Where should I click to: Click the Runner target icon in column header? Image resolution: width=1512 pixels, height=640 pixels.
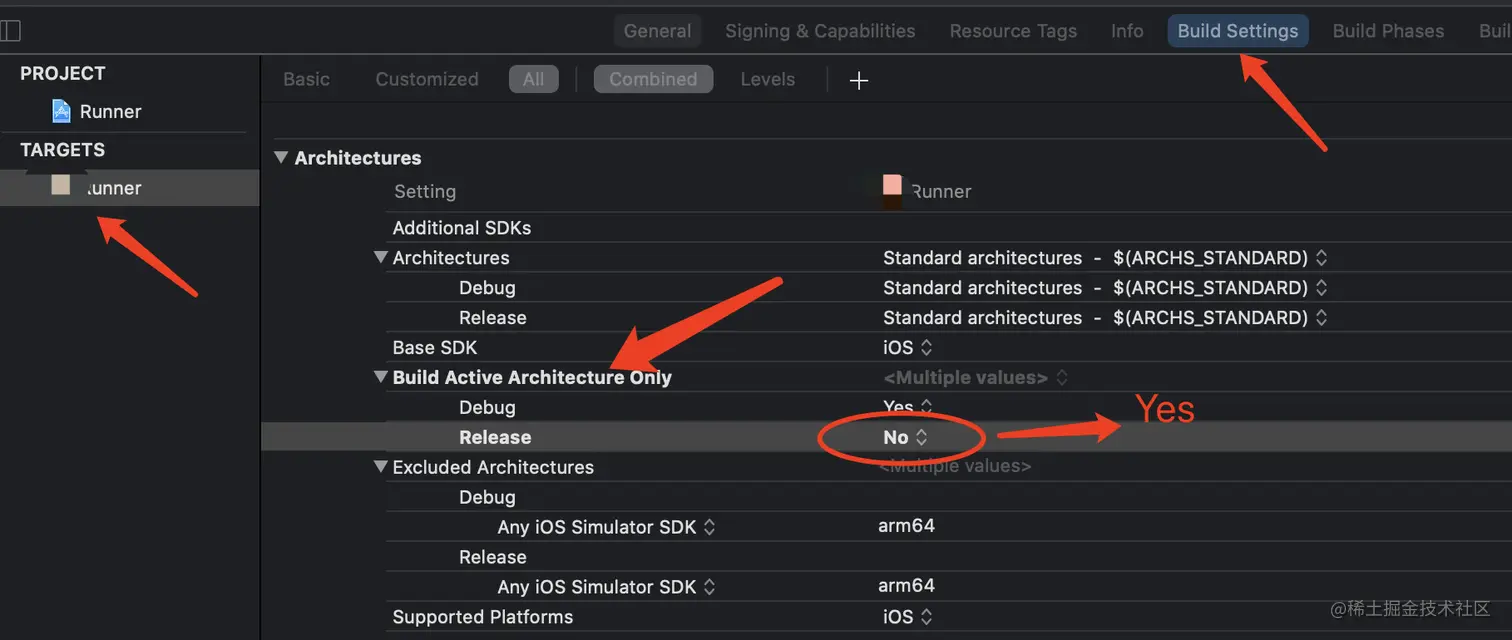pyautogui.click(x=892, y=186)
